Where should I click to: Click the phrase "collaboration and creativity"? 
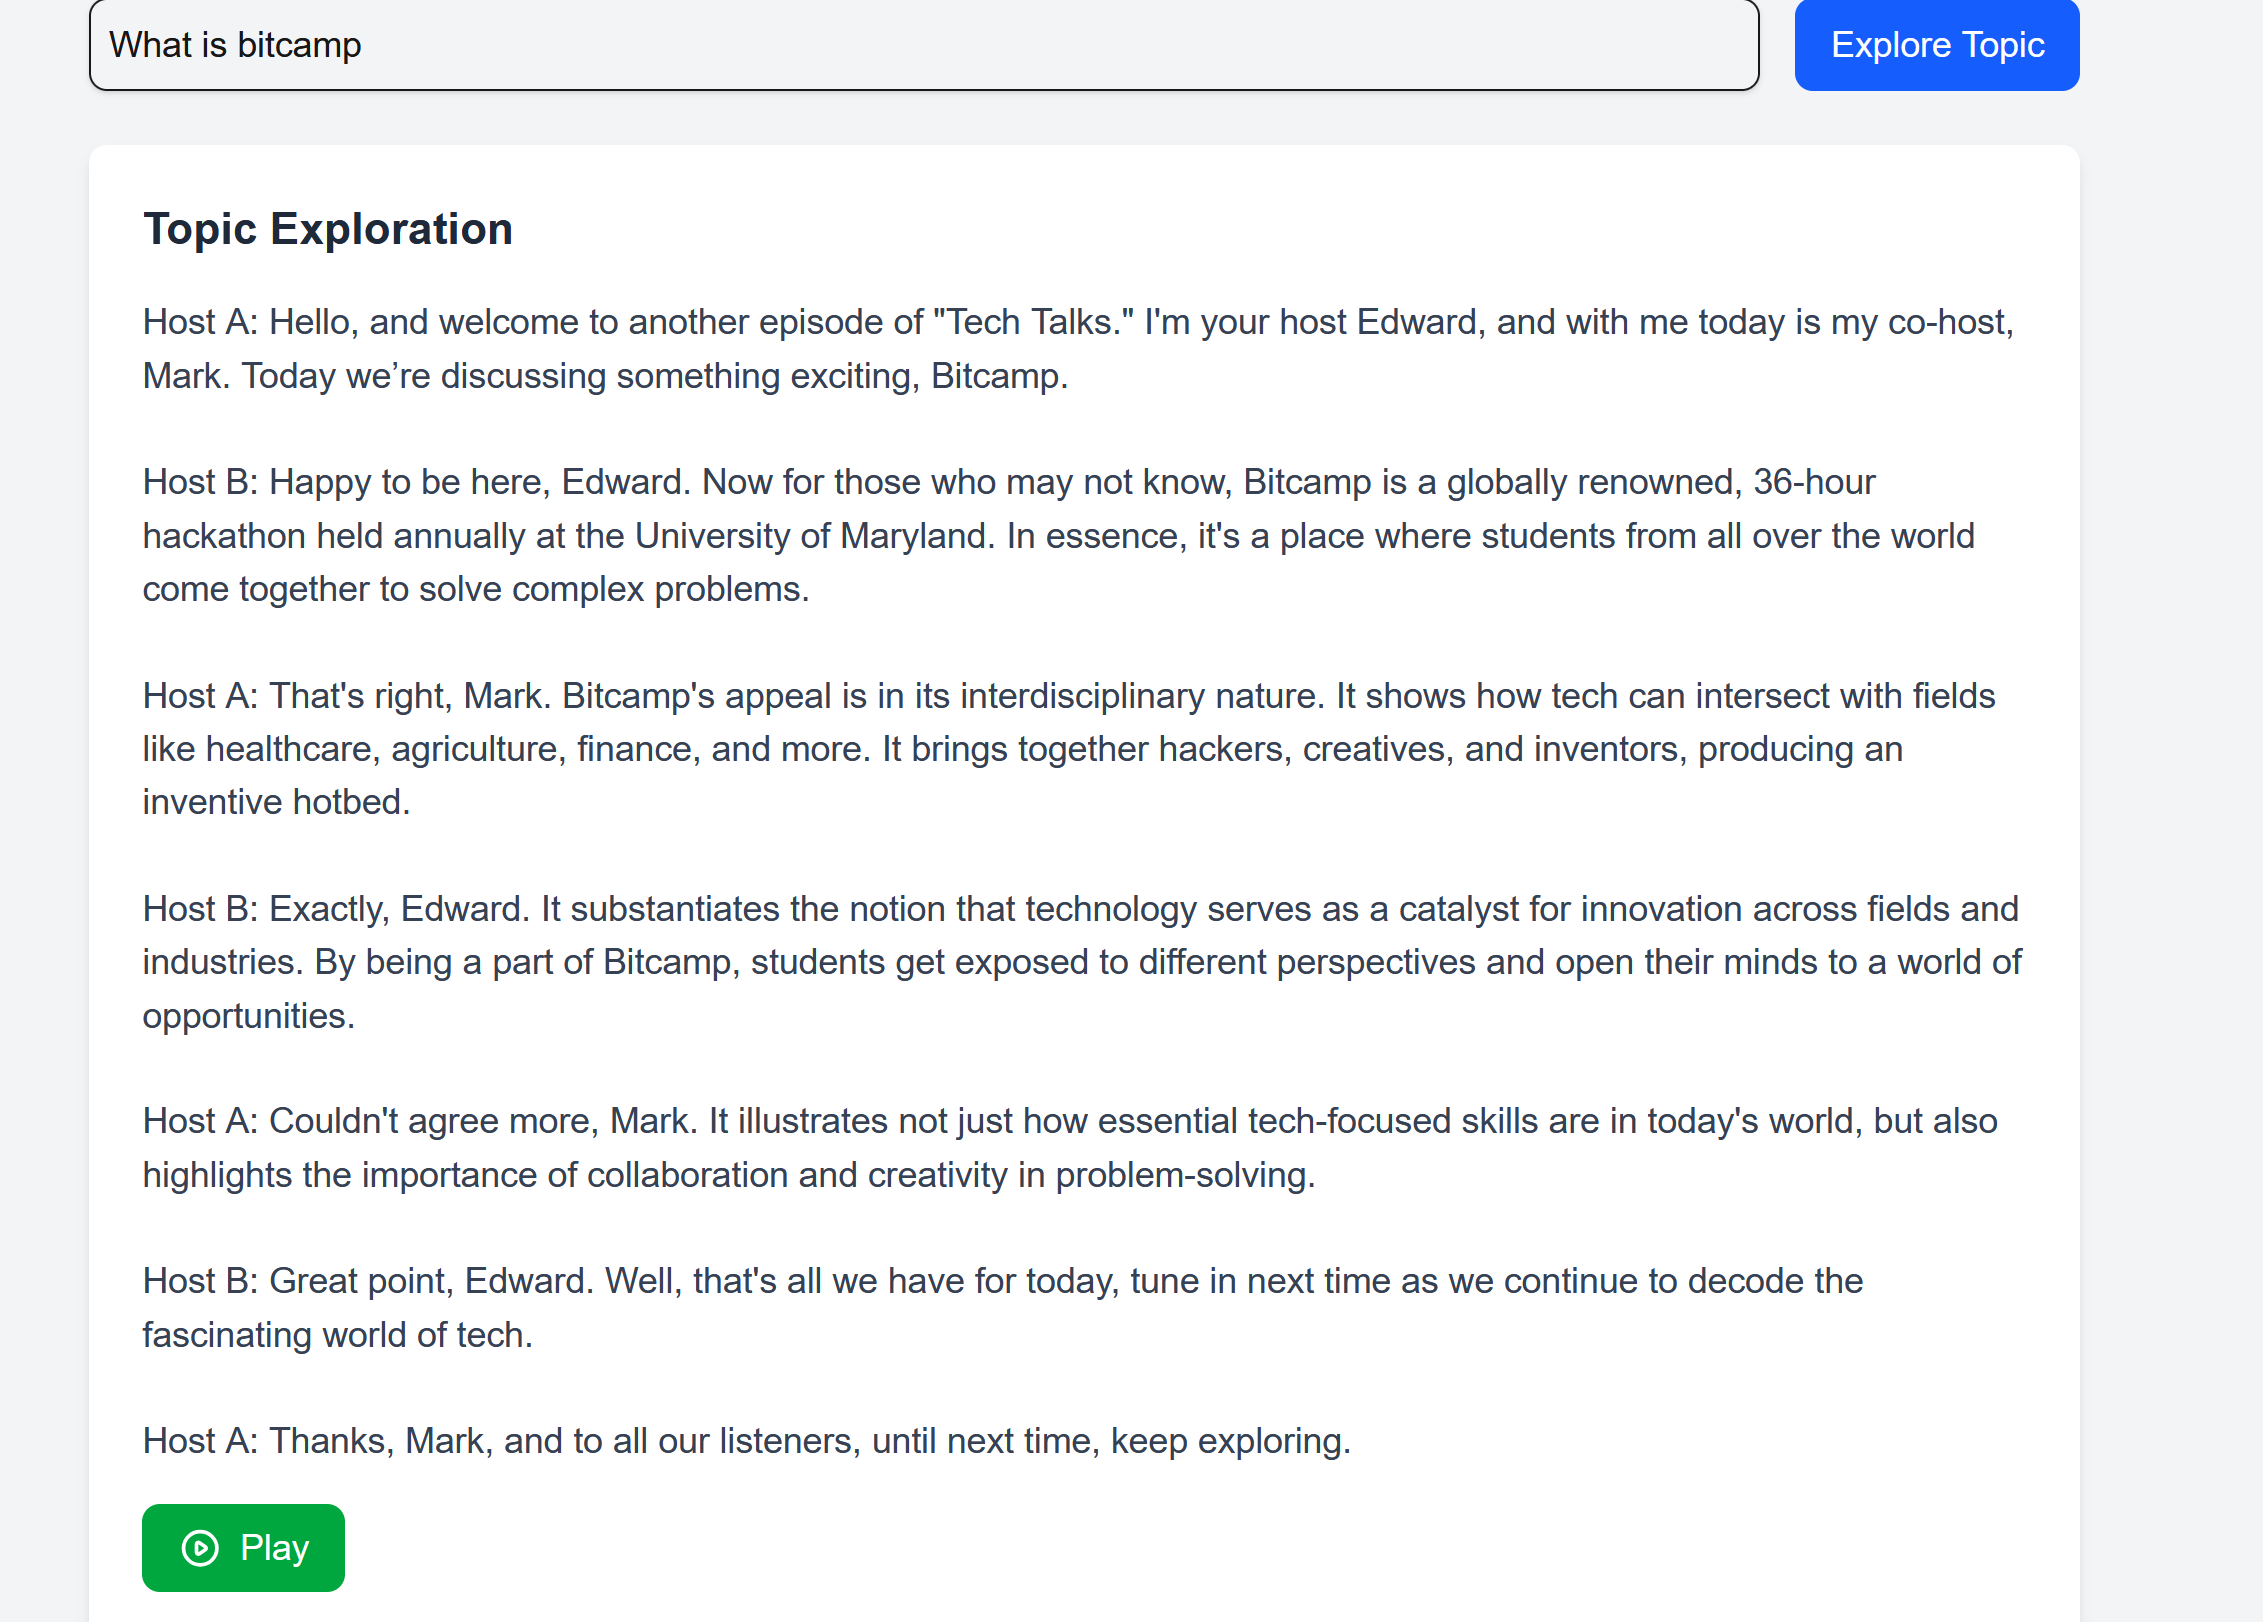(797, 1176)
